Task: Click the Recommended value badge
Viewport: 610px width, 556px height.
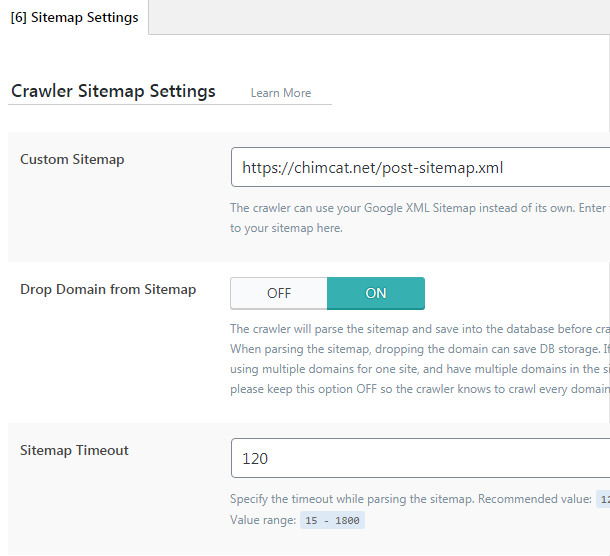Action: coord(602,499)
